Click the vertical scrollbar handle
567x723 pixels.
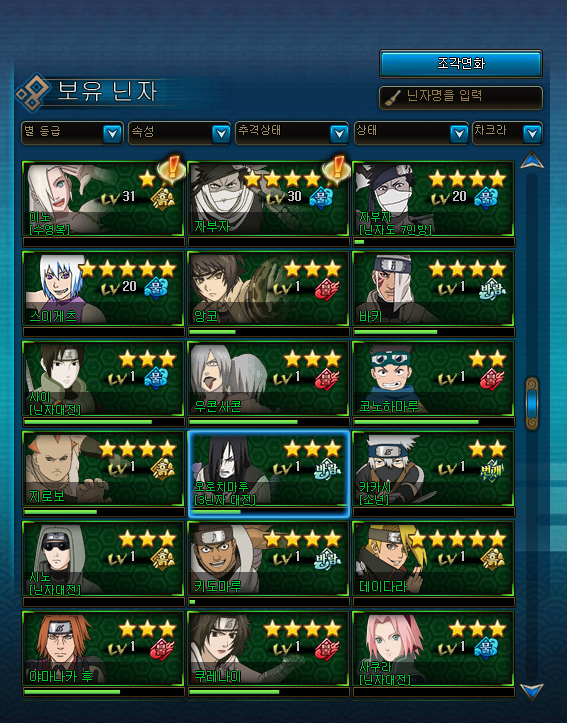532,403
